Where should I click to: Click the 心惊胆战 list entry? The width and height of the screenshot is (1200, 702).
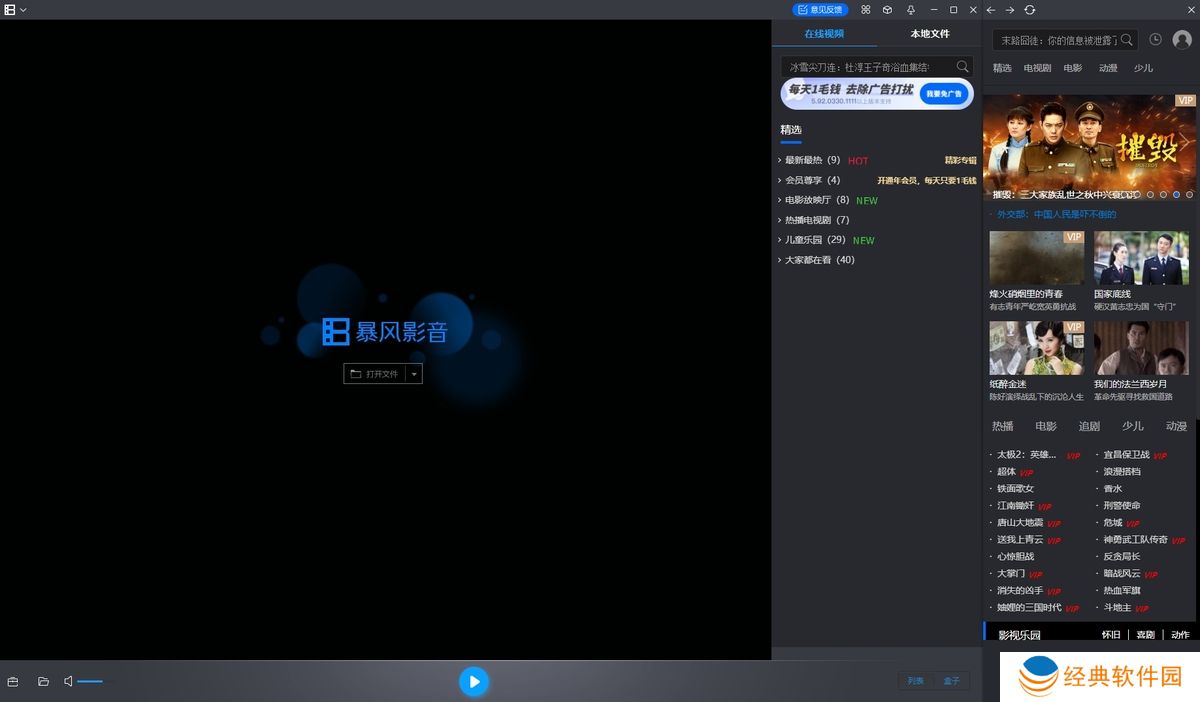1015,556
